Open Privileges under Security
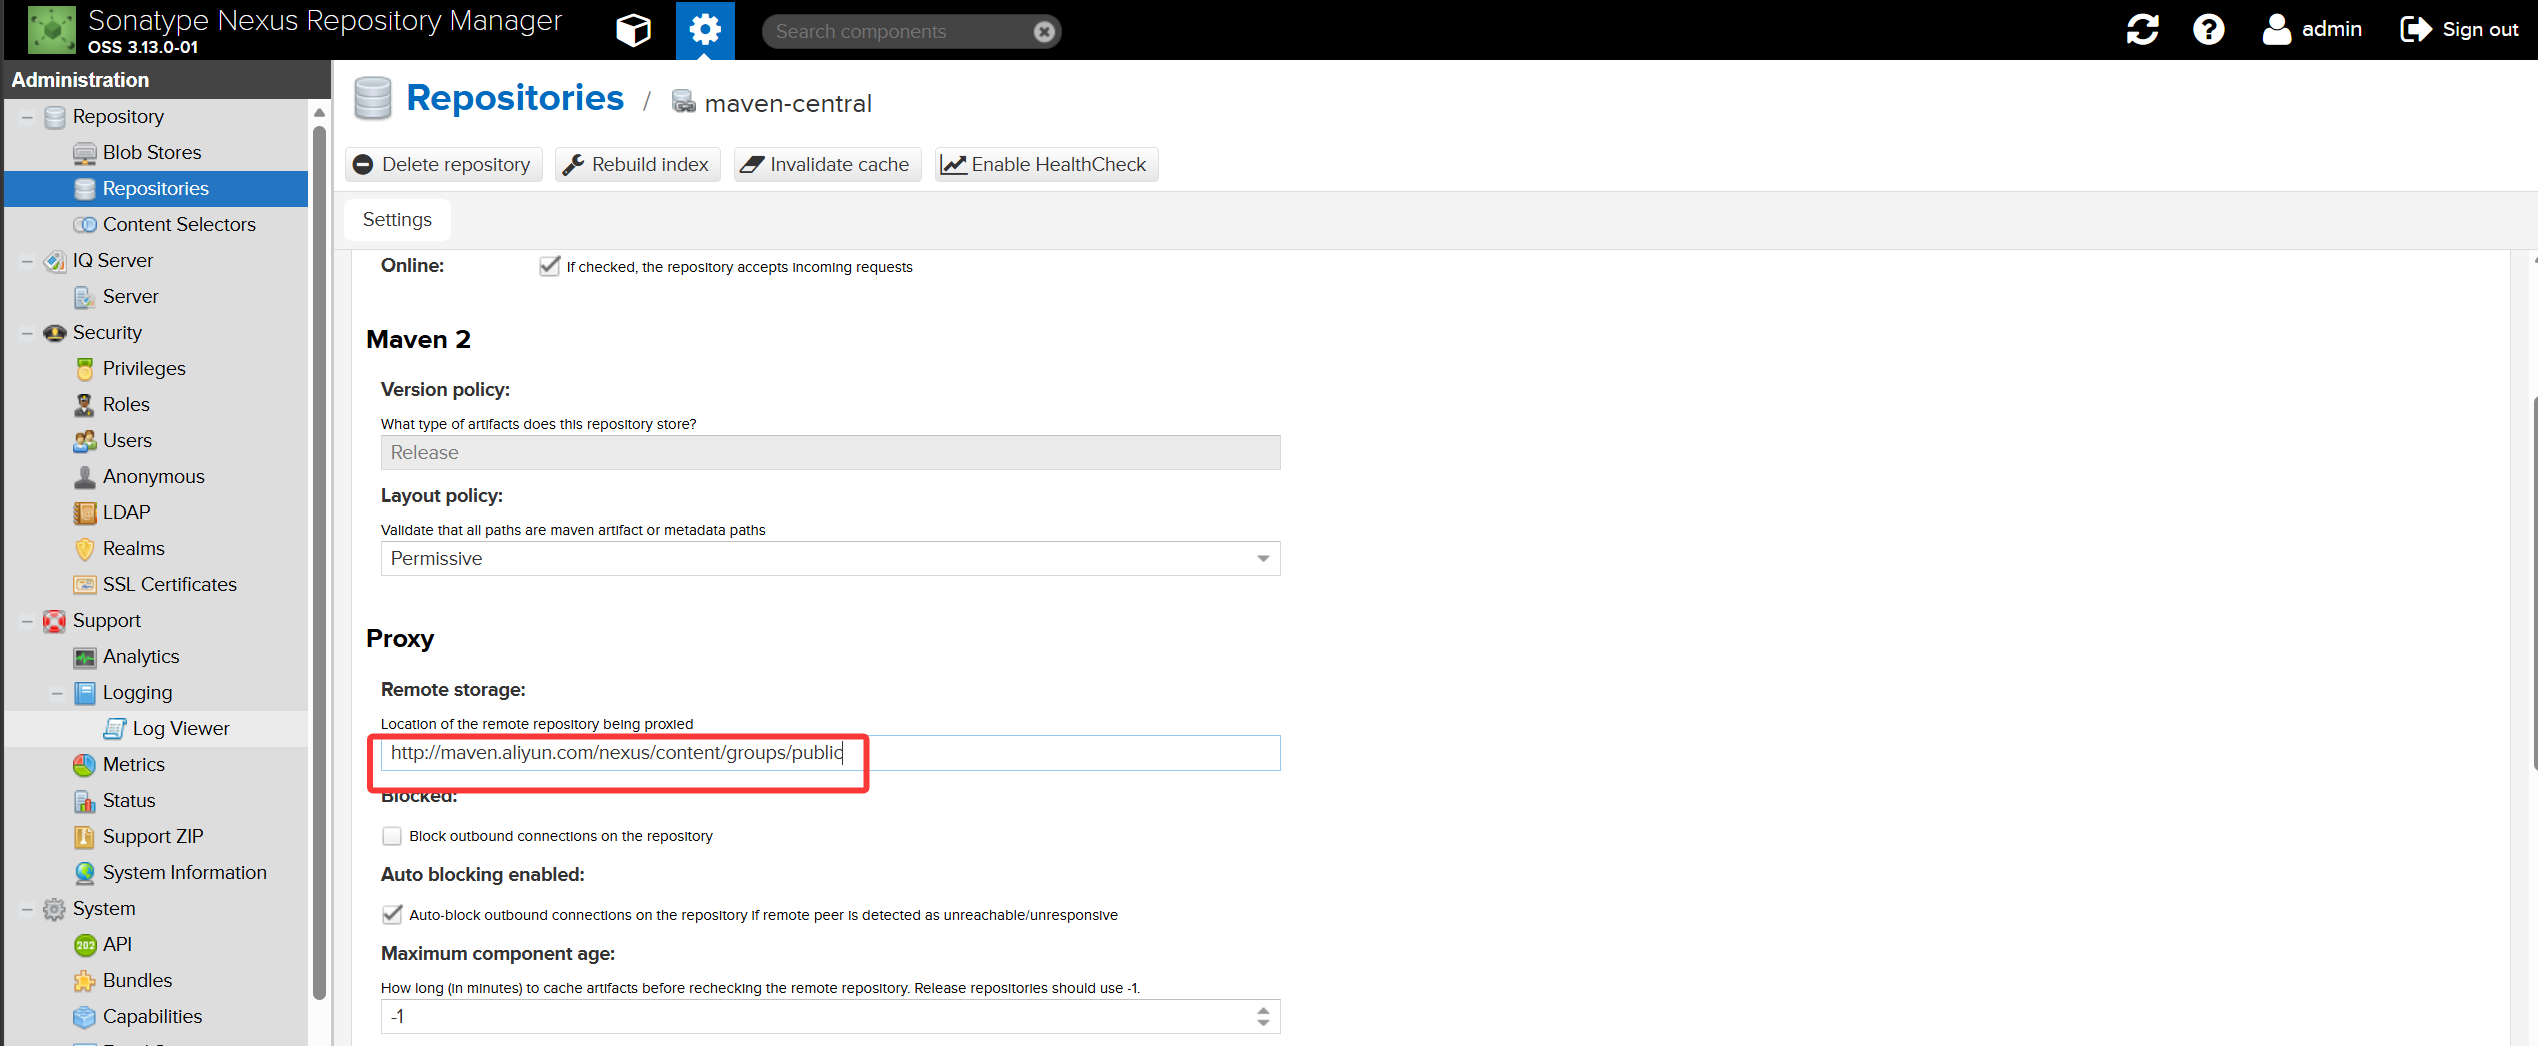 pyautogui.click(x=144, y=368)
